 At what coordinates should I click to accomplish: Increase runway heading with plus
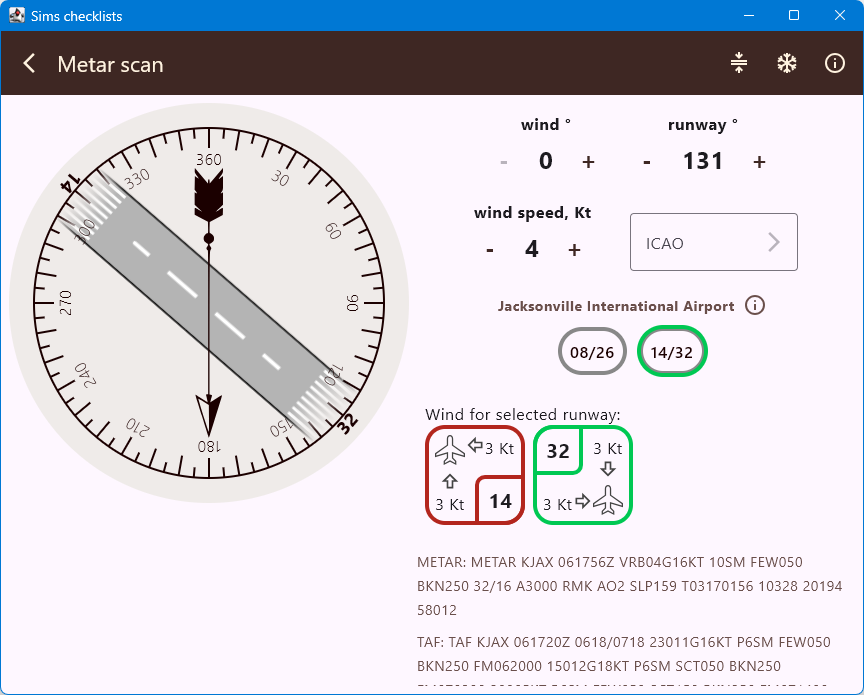[x=759, y=161]
